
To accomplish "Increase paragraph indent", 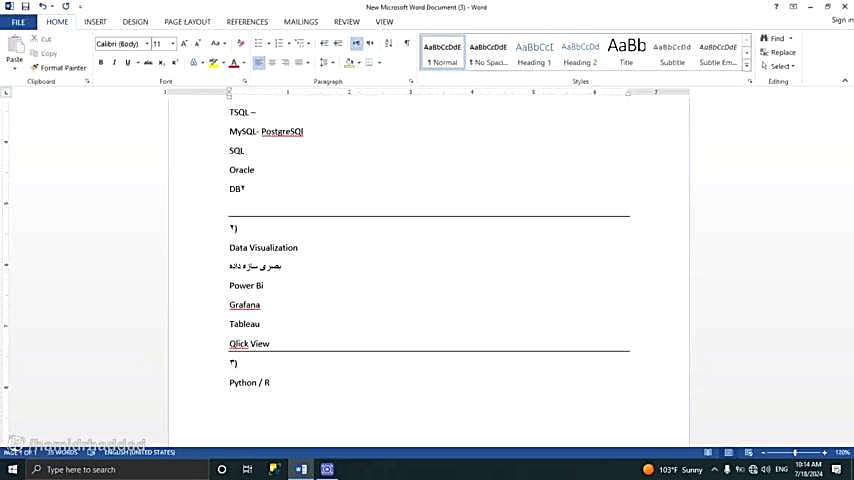I will point(338,44).
